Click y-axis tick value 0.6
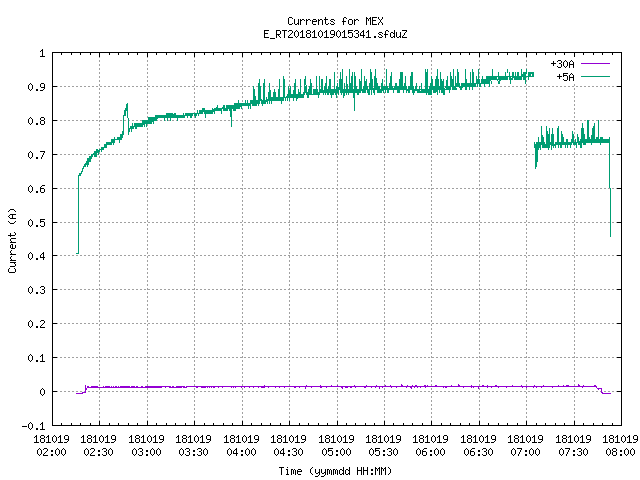The width and height of the screenshot is (640, 480). [36, 189]
